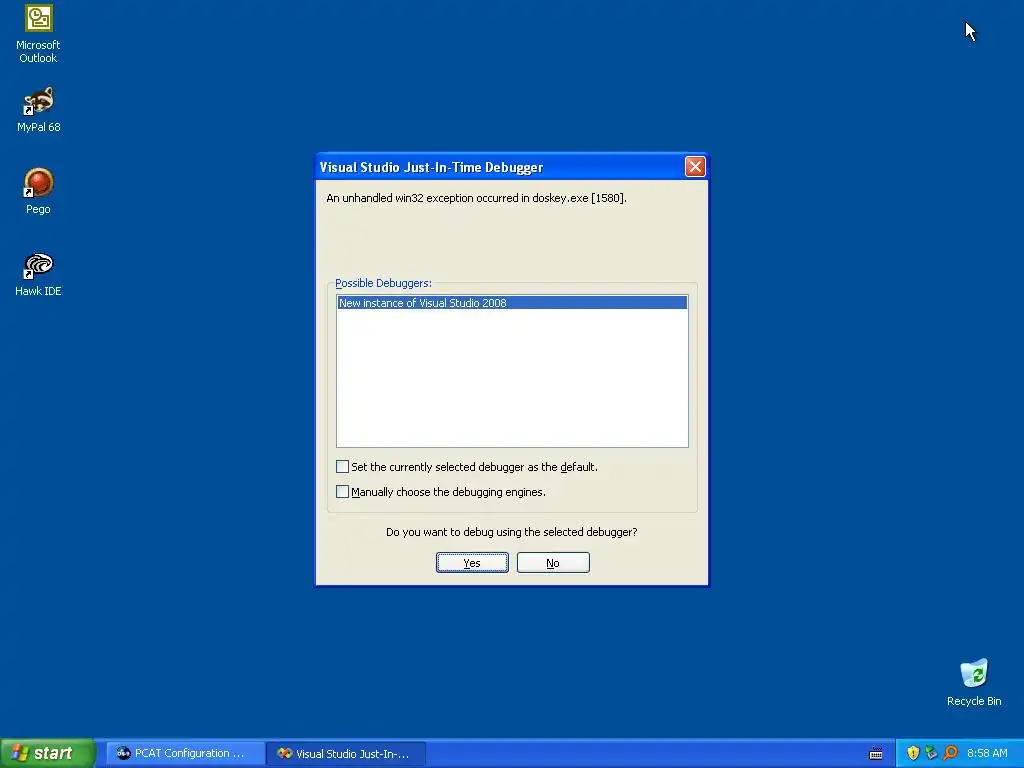1024x768 pixels.
Task: Click the yellow security shield tray icon
Action: 913,753
